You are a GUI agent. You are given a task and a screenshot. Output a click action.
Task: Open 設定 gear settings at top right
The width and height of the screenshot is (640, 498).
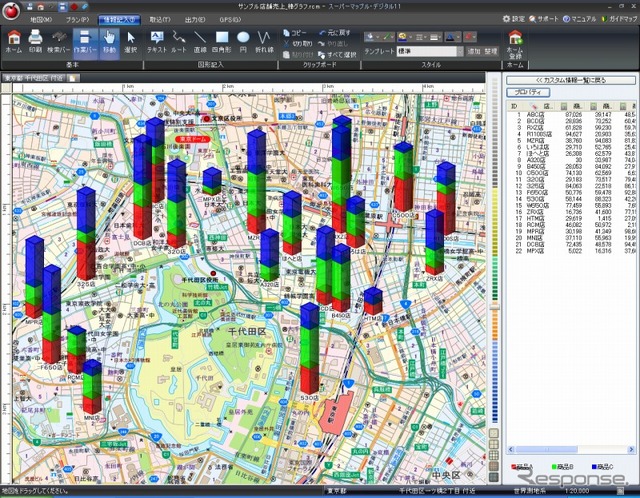[x=514, y=19]
